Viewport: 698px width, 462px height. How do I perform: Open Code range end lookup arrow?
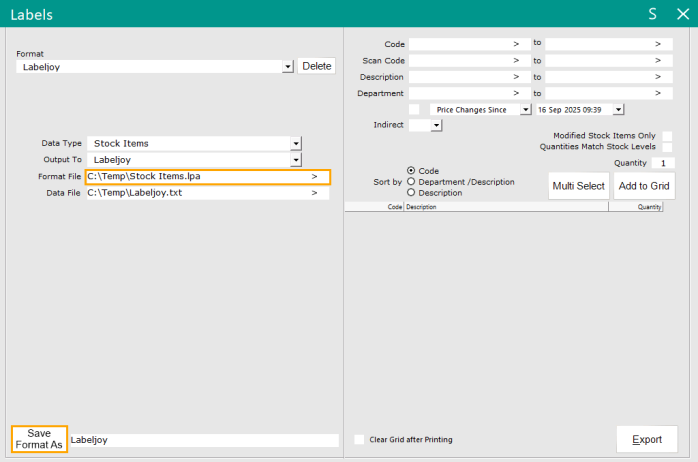point(657,44)
